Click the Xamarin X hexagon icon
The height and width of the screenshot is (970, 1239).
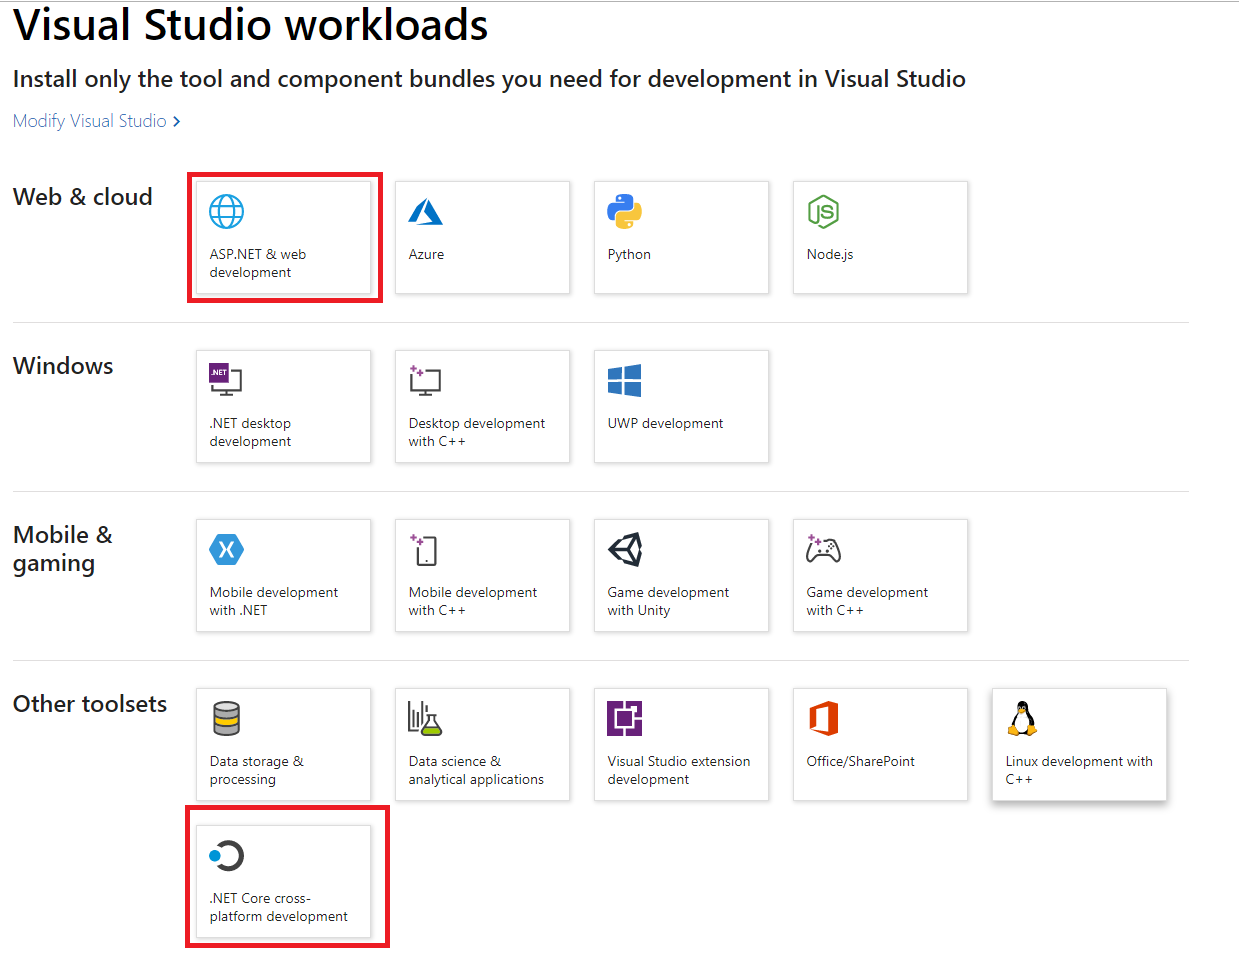pos(226,549)
